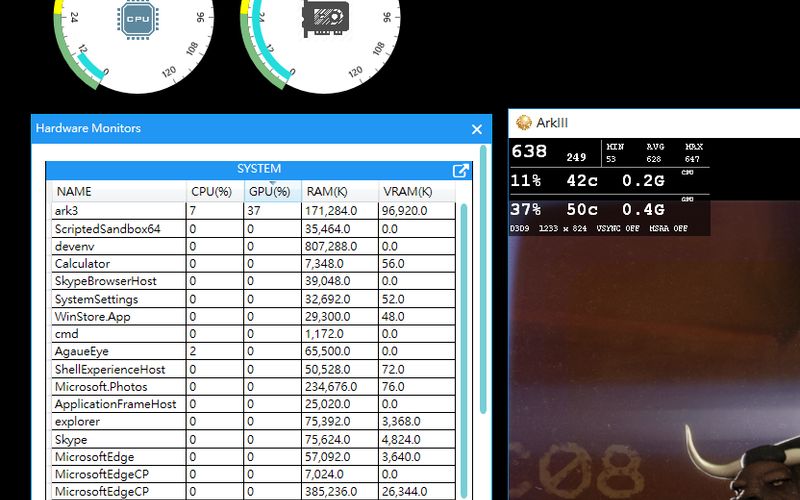800x500 pixels.
Task: Click the ArkIII window title icon
Action: [x=523, y=123]
